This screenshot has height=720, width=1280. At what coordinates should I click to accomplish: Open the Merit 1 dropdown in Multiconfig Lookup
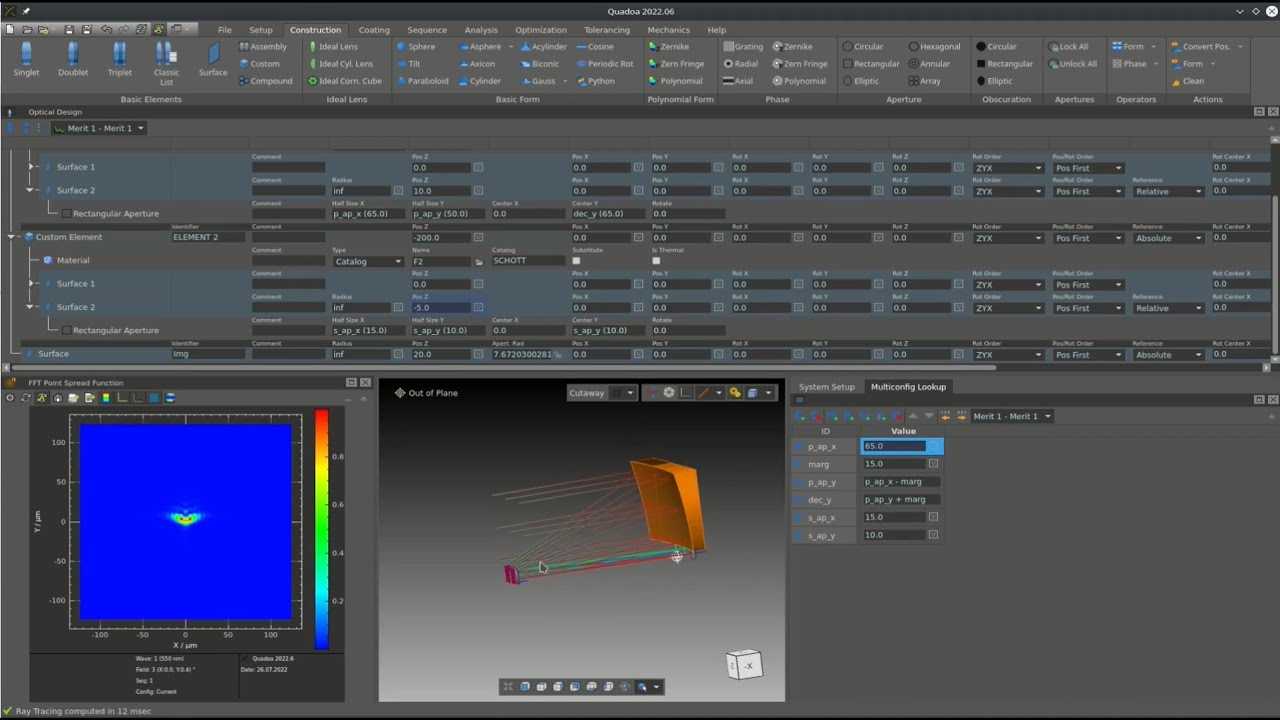[1012, 416]
